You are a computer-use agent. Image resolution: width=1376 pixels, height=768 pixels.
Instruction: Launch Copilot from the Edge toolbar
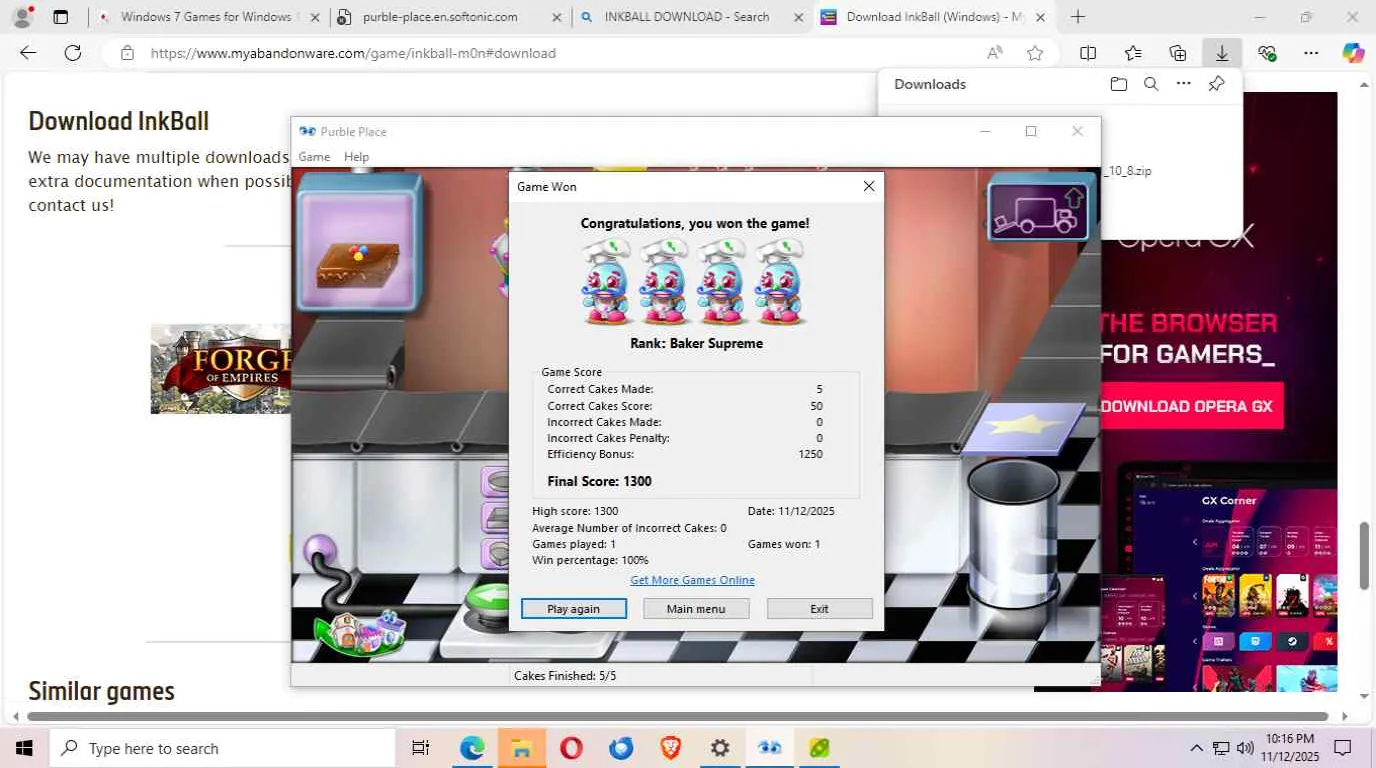[x=1353, y=53]
